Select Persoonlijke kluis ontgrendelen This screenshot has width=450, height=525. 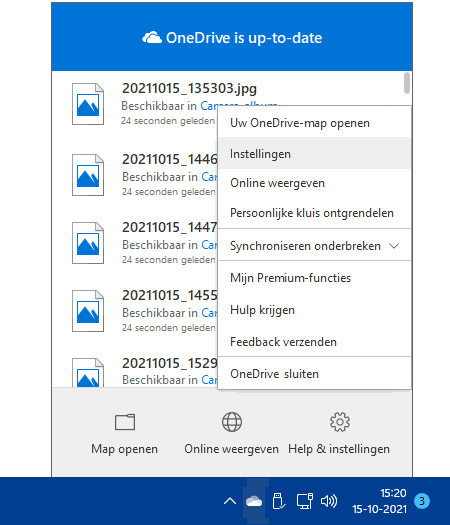click(x=314, y=213)
